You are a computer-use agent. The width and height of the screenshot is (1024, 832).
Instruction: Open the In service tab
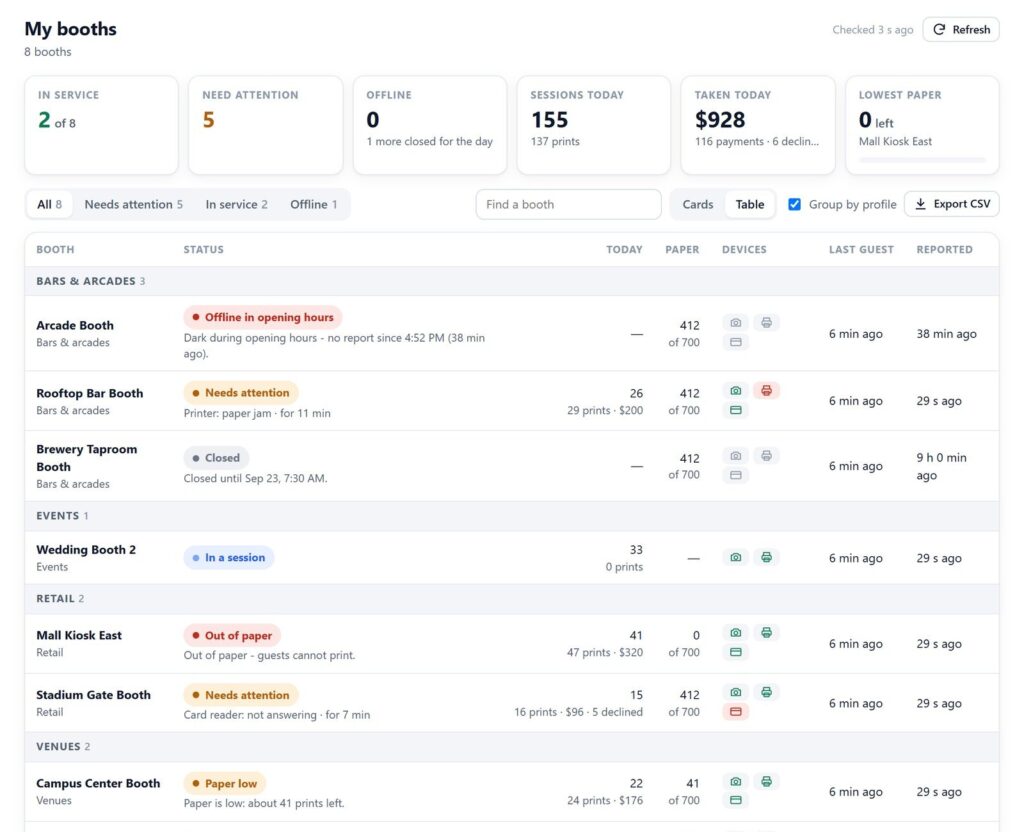click(x=236, y=204)
